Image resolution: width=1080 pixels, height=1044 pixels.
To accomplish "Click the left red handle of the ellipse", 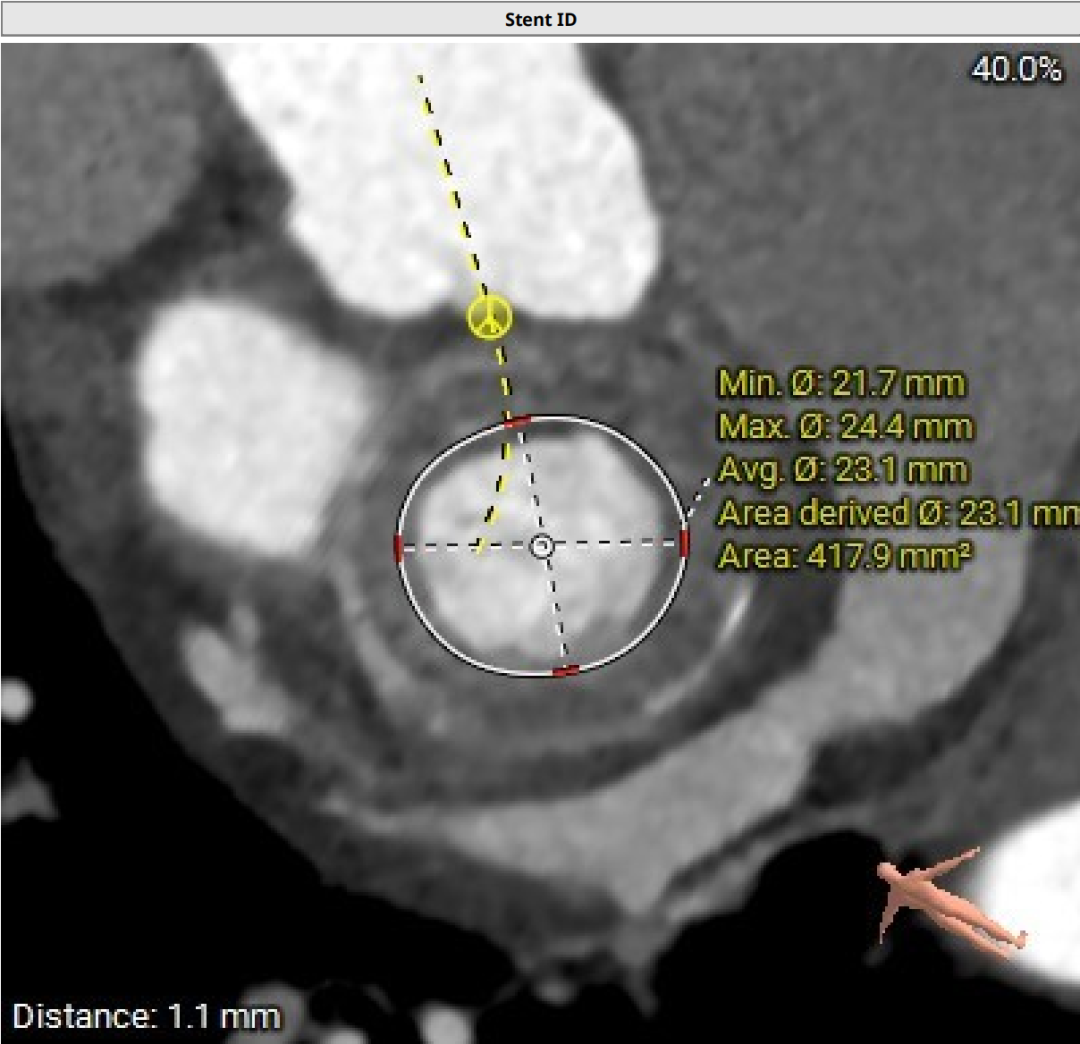I will (399, 547).
